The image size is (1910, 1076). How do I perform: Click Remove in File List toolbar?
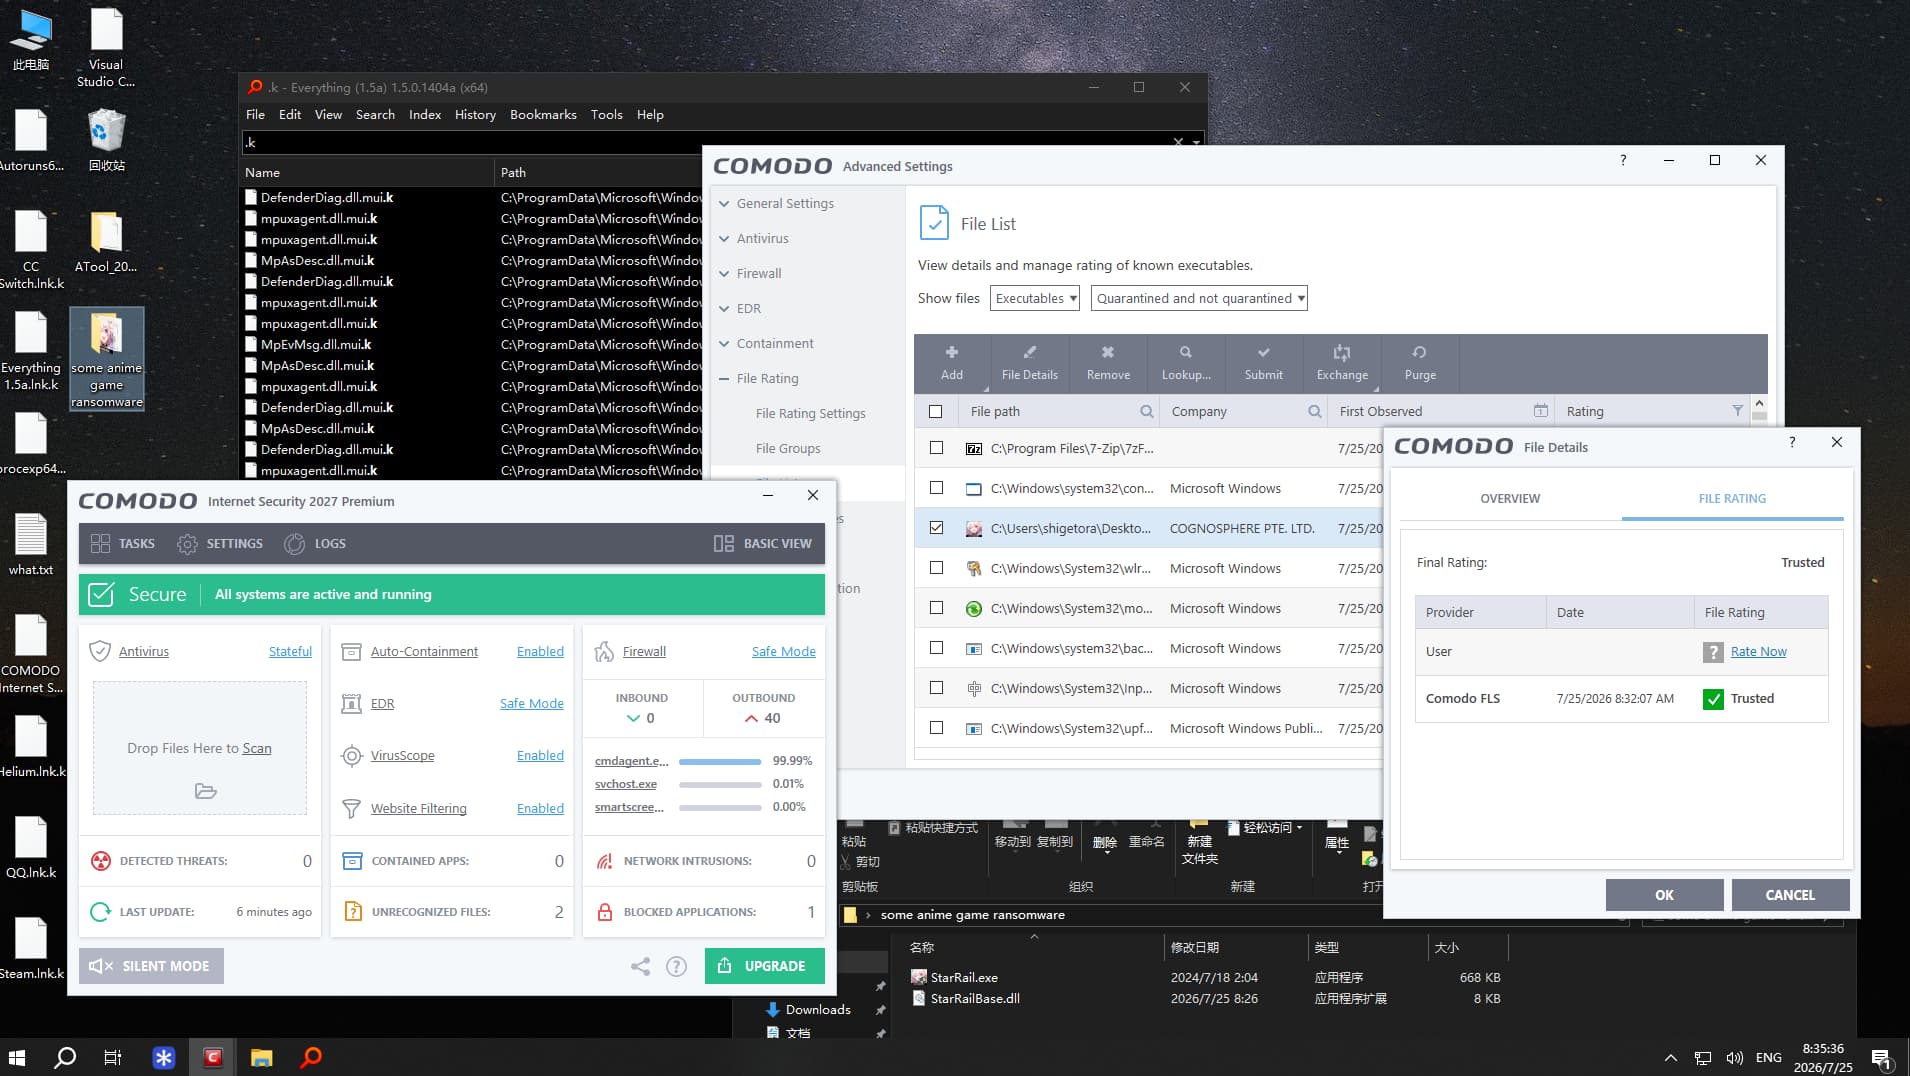[1108, 363]
